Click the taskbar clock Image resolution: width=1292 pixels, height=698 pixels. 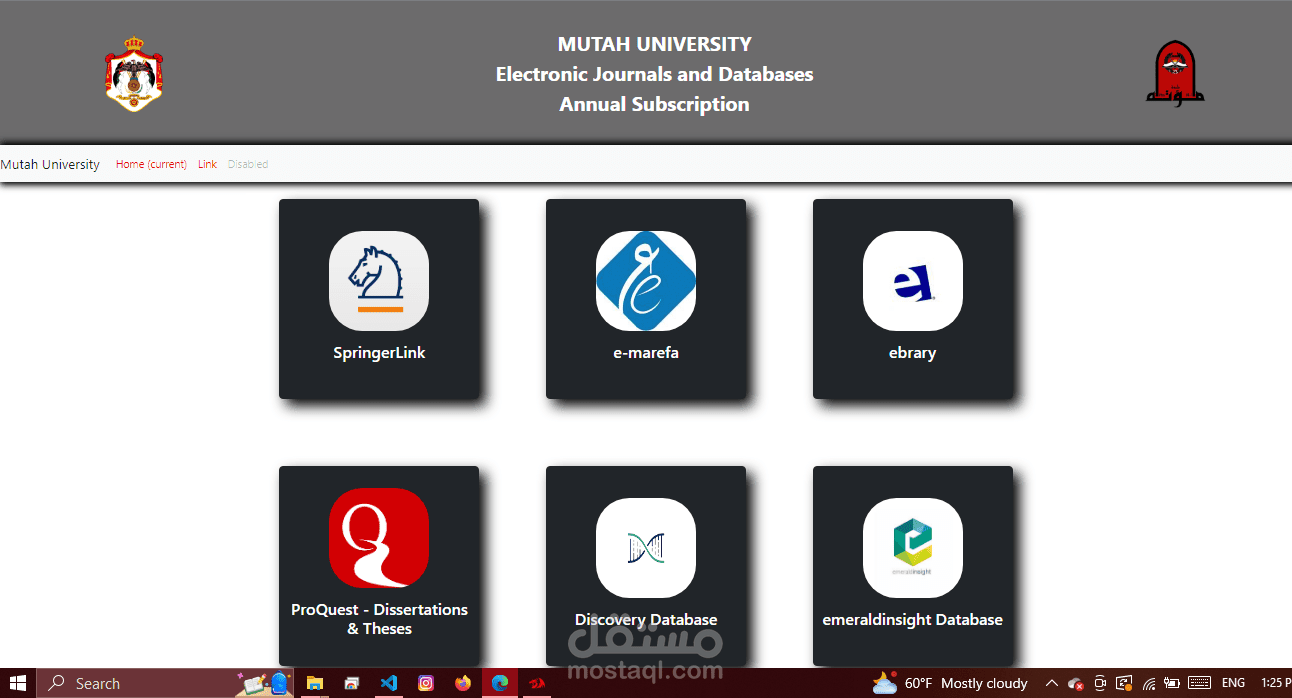(1276, 683)
